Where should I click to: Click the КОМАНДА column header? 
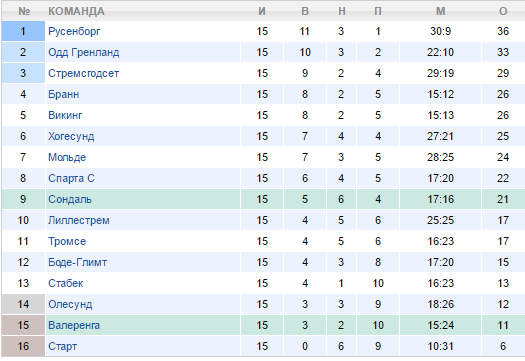(x=76, y=11)
